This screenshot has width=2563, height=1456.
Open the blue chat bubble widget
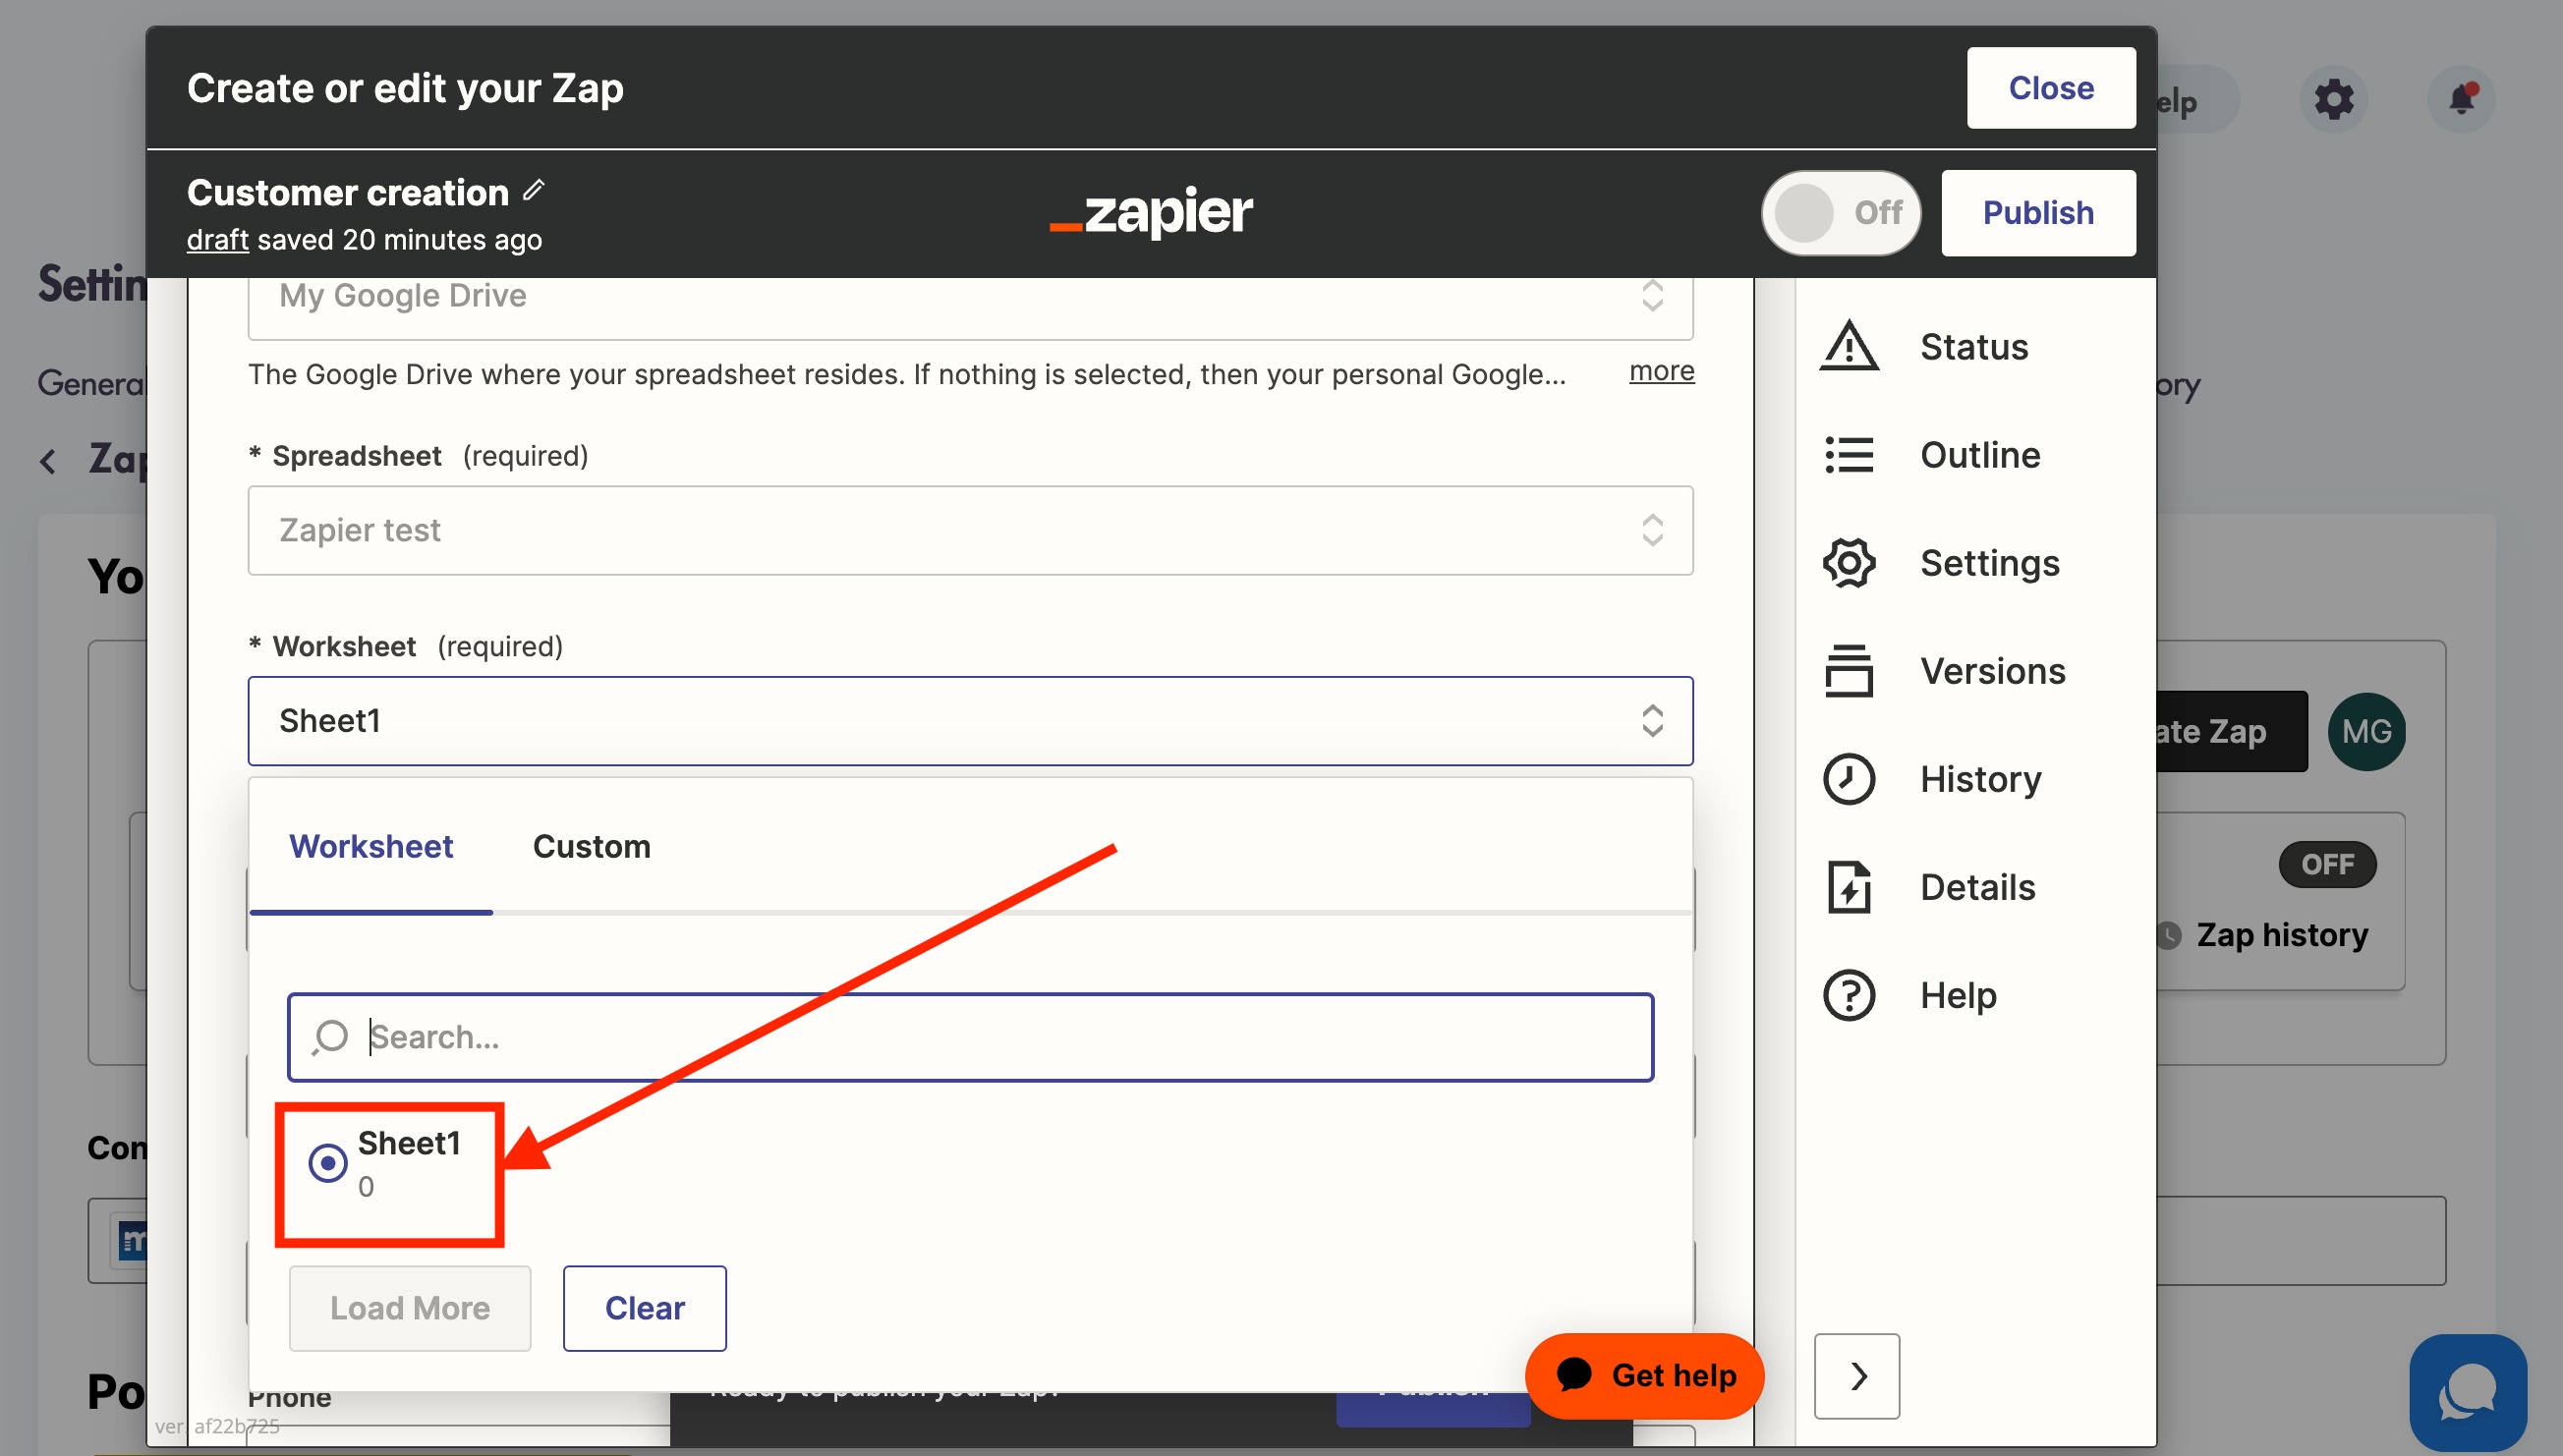(2467, 1392)
